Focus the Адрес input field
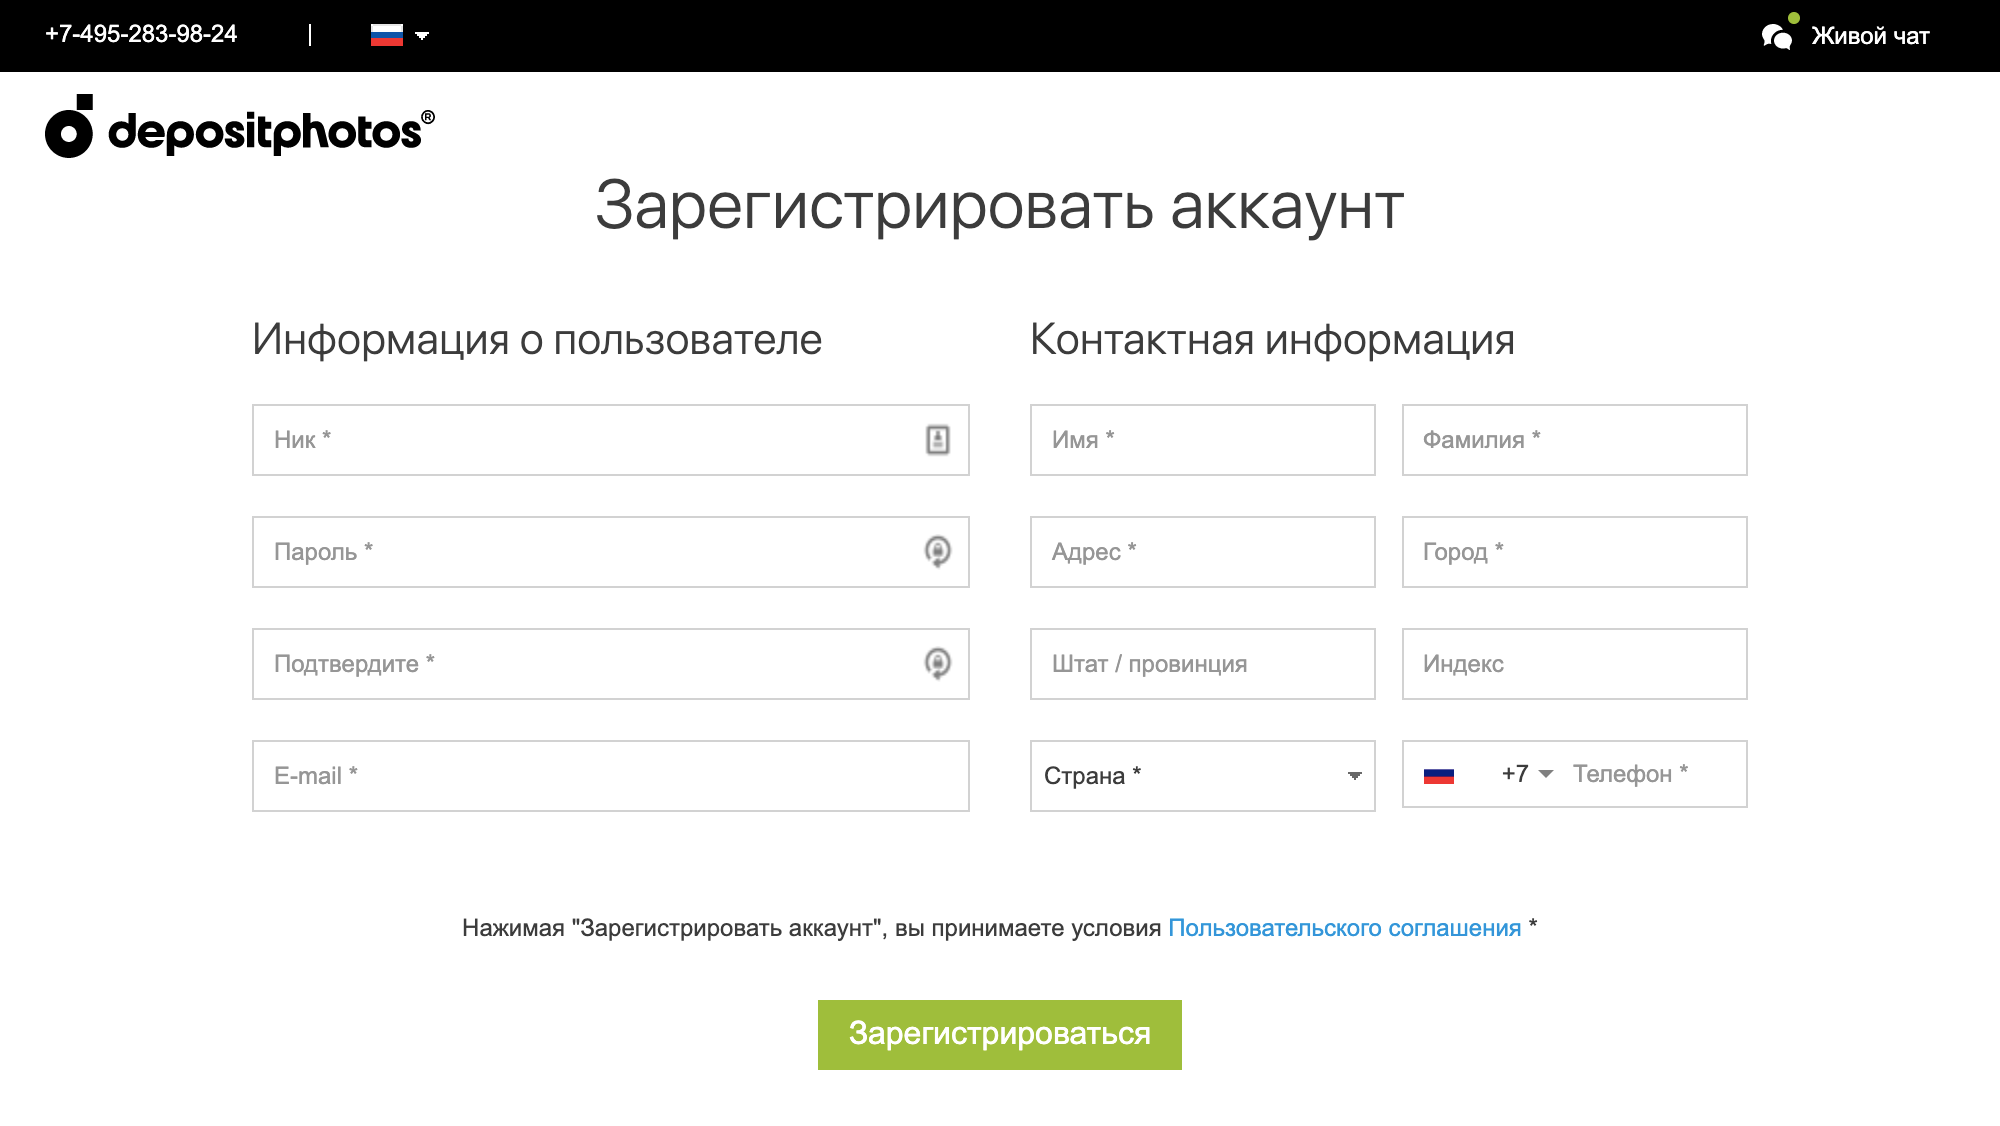 pos(1203,552)
